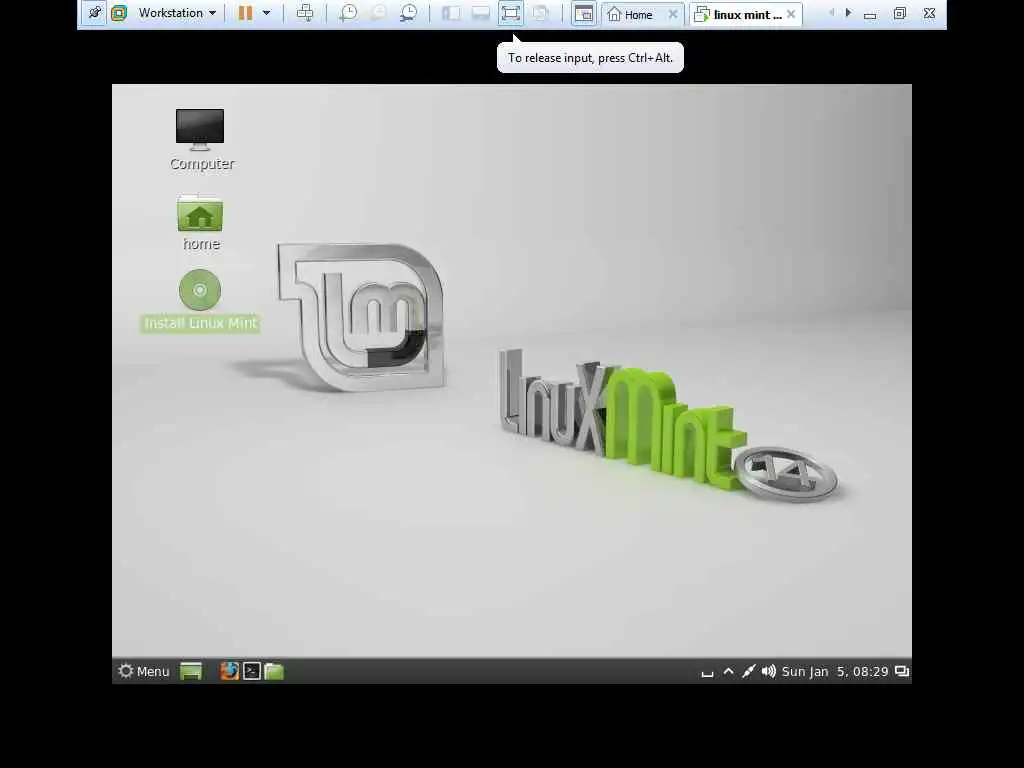Image resolution: width=1024 pixels, height=768 pixels.
Task: Open the Mint Menu
Action: 144,671
